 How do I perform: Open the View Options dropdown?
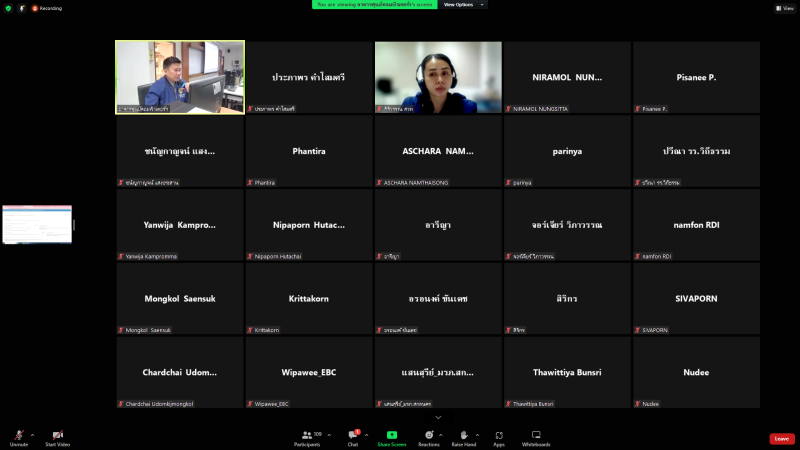[464, 5]
